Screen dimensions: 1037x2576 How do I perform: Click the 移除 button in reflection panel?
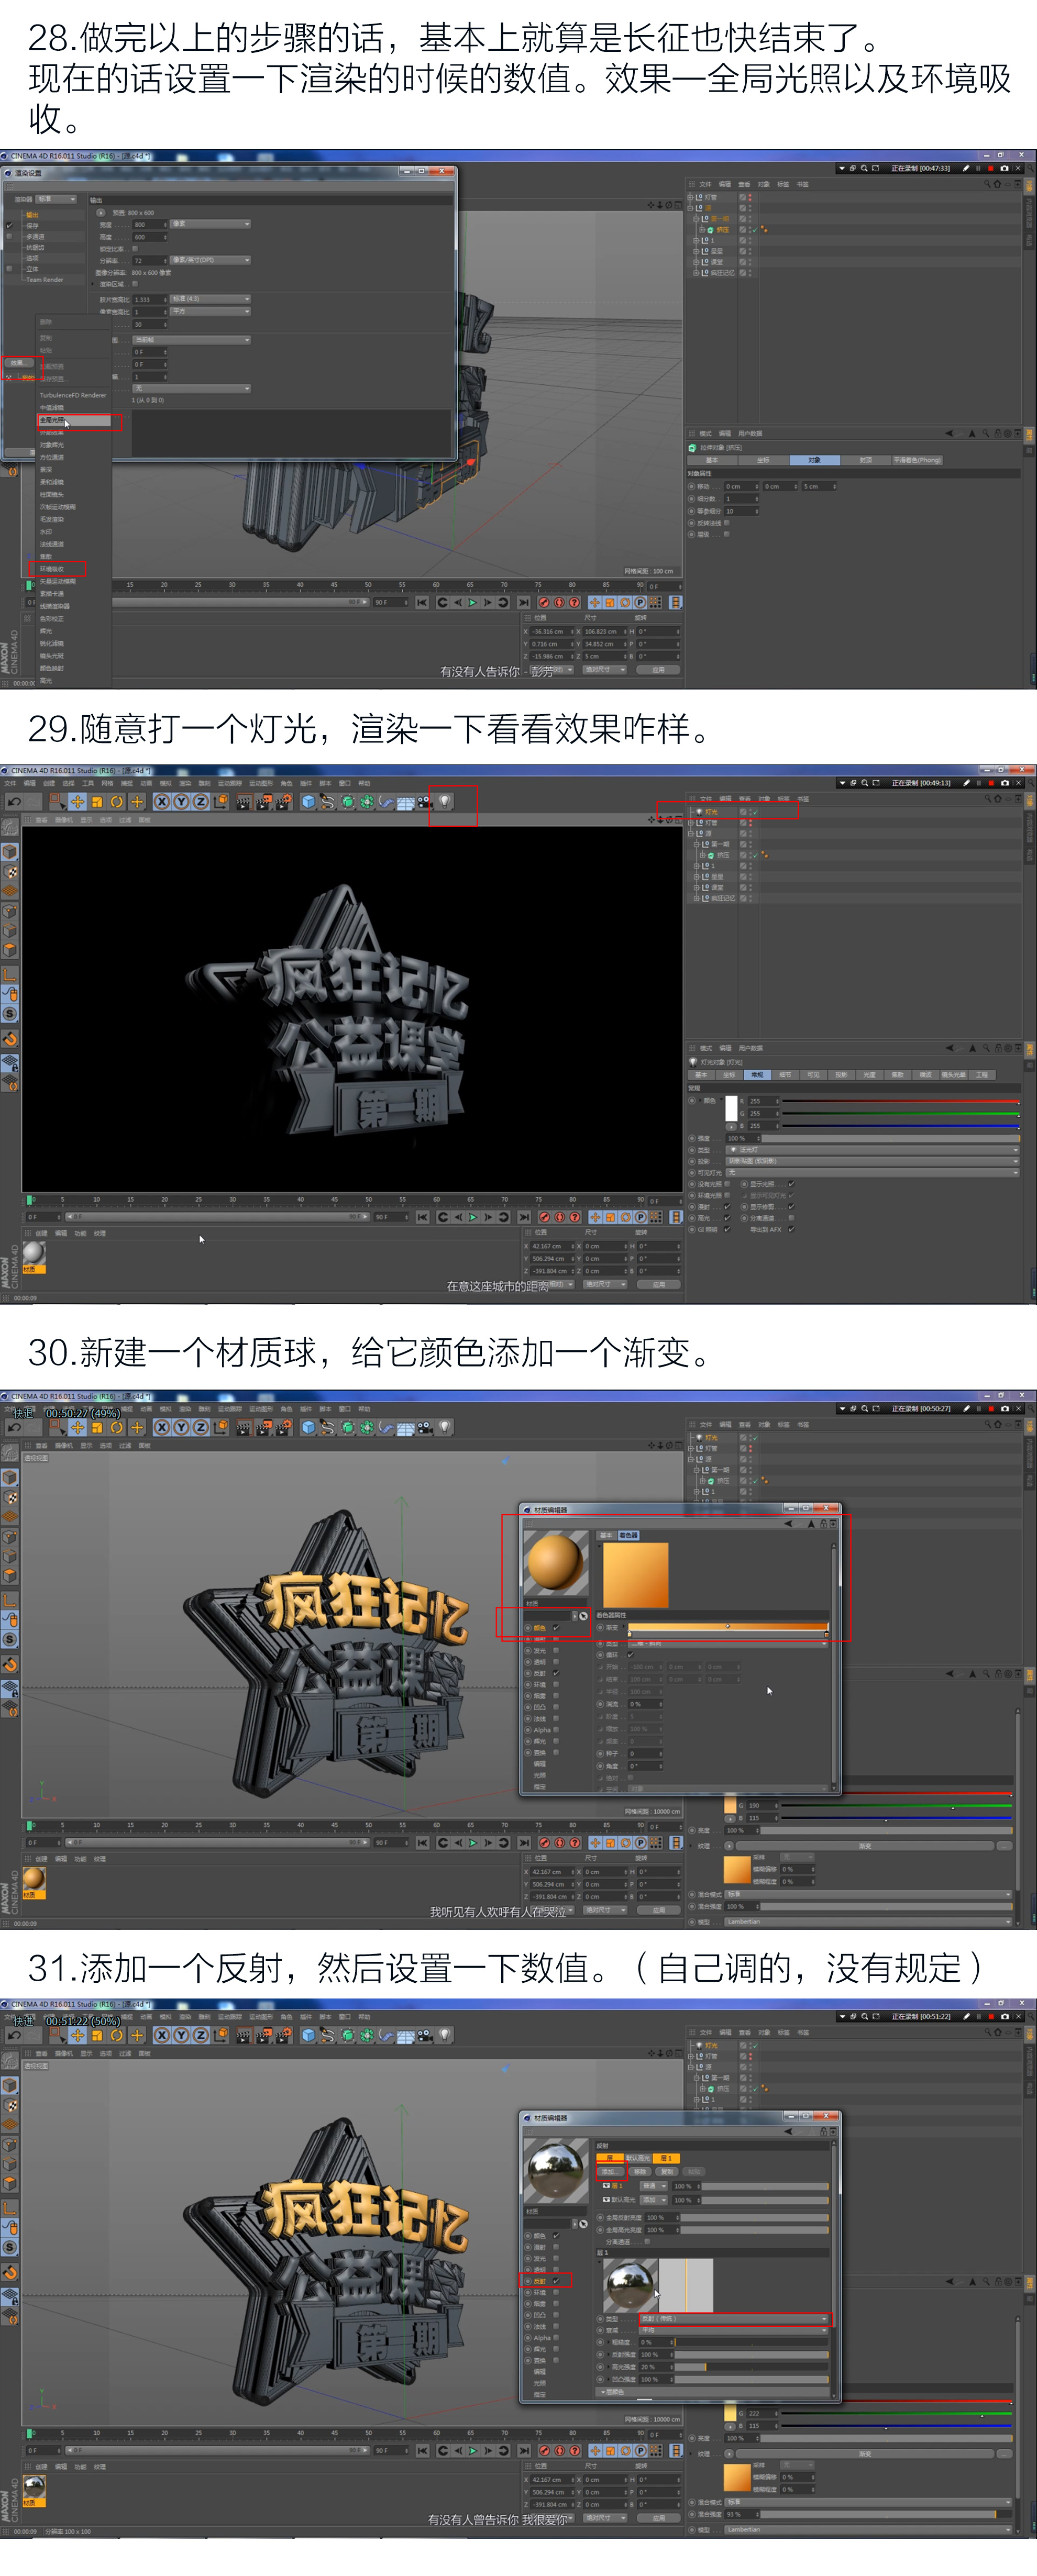(x=639, y=2171)
